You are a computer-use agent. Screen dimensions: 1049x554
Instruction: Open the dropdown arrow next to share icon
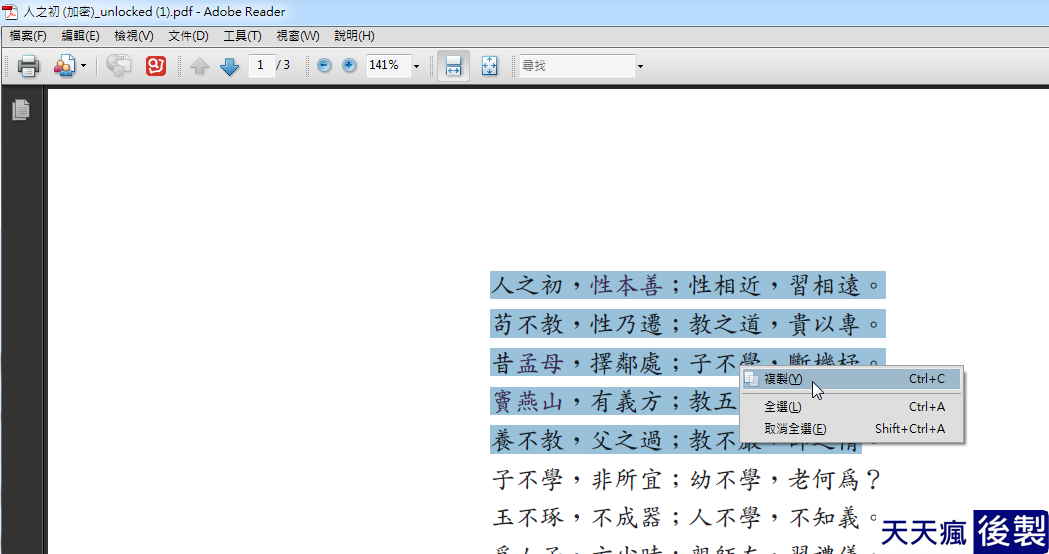83,66
